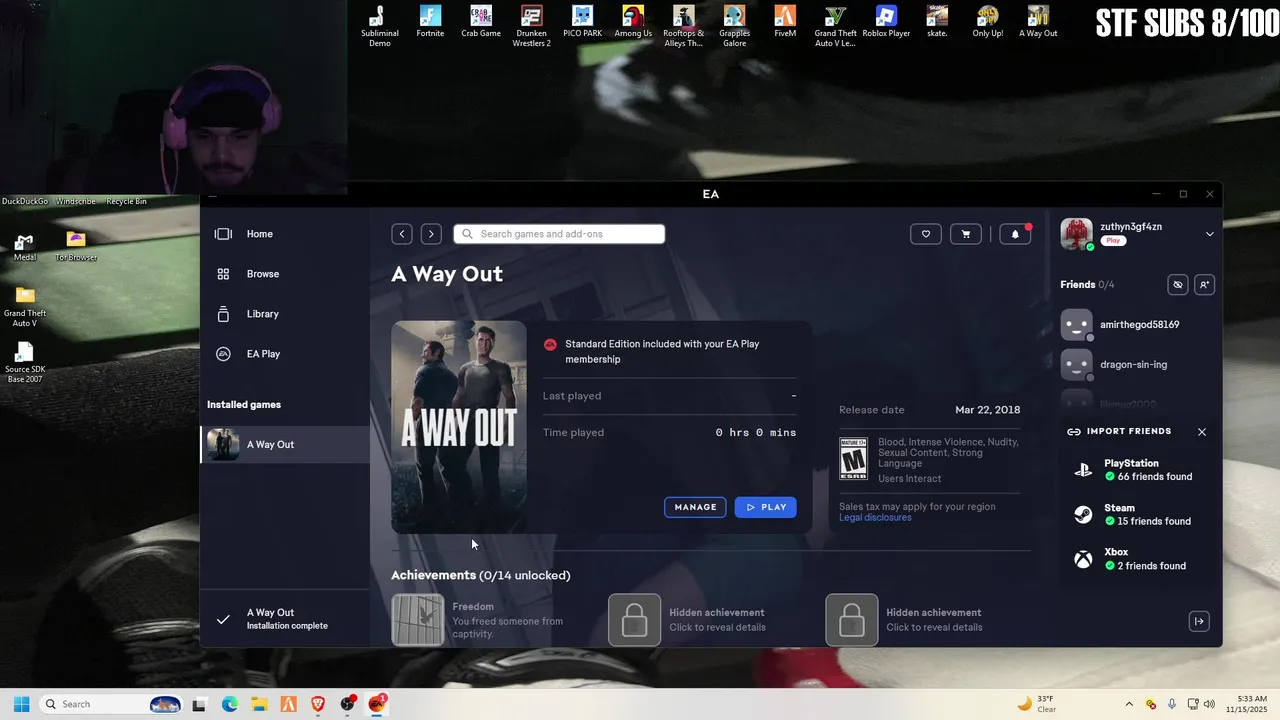Expand the zuthyn3gf4zn account dropdown
This screenshot has width=1280, height=720.
[1209, 234]
